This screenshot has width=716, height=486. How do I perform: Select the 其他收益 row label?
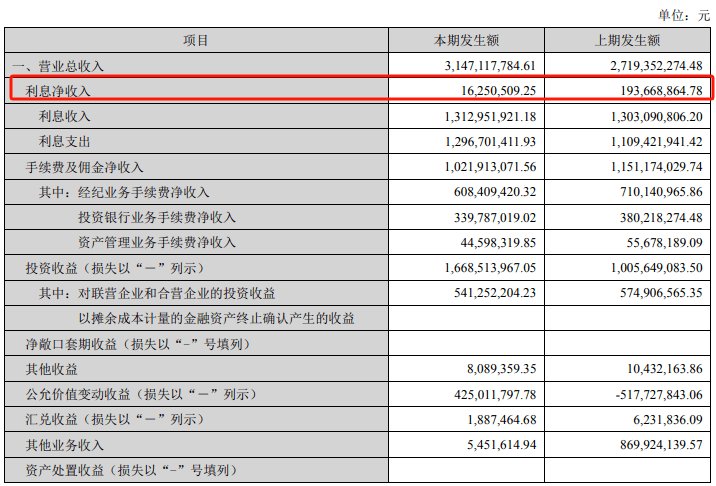[x=52, y=369]
